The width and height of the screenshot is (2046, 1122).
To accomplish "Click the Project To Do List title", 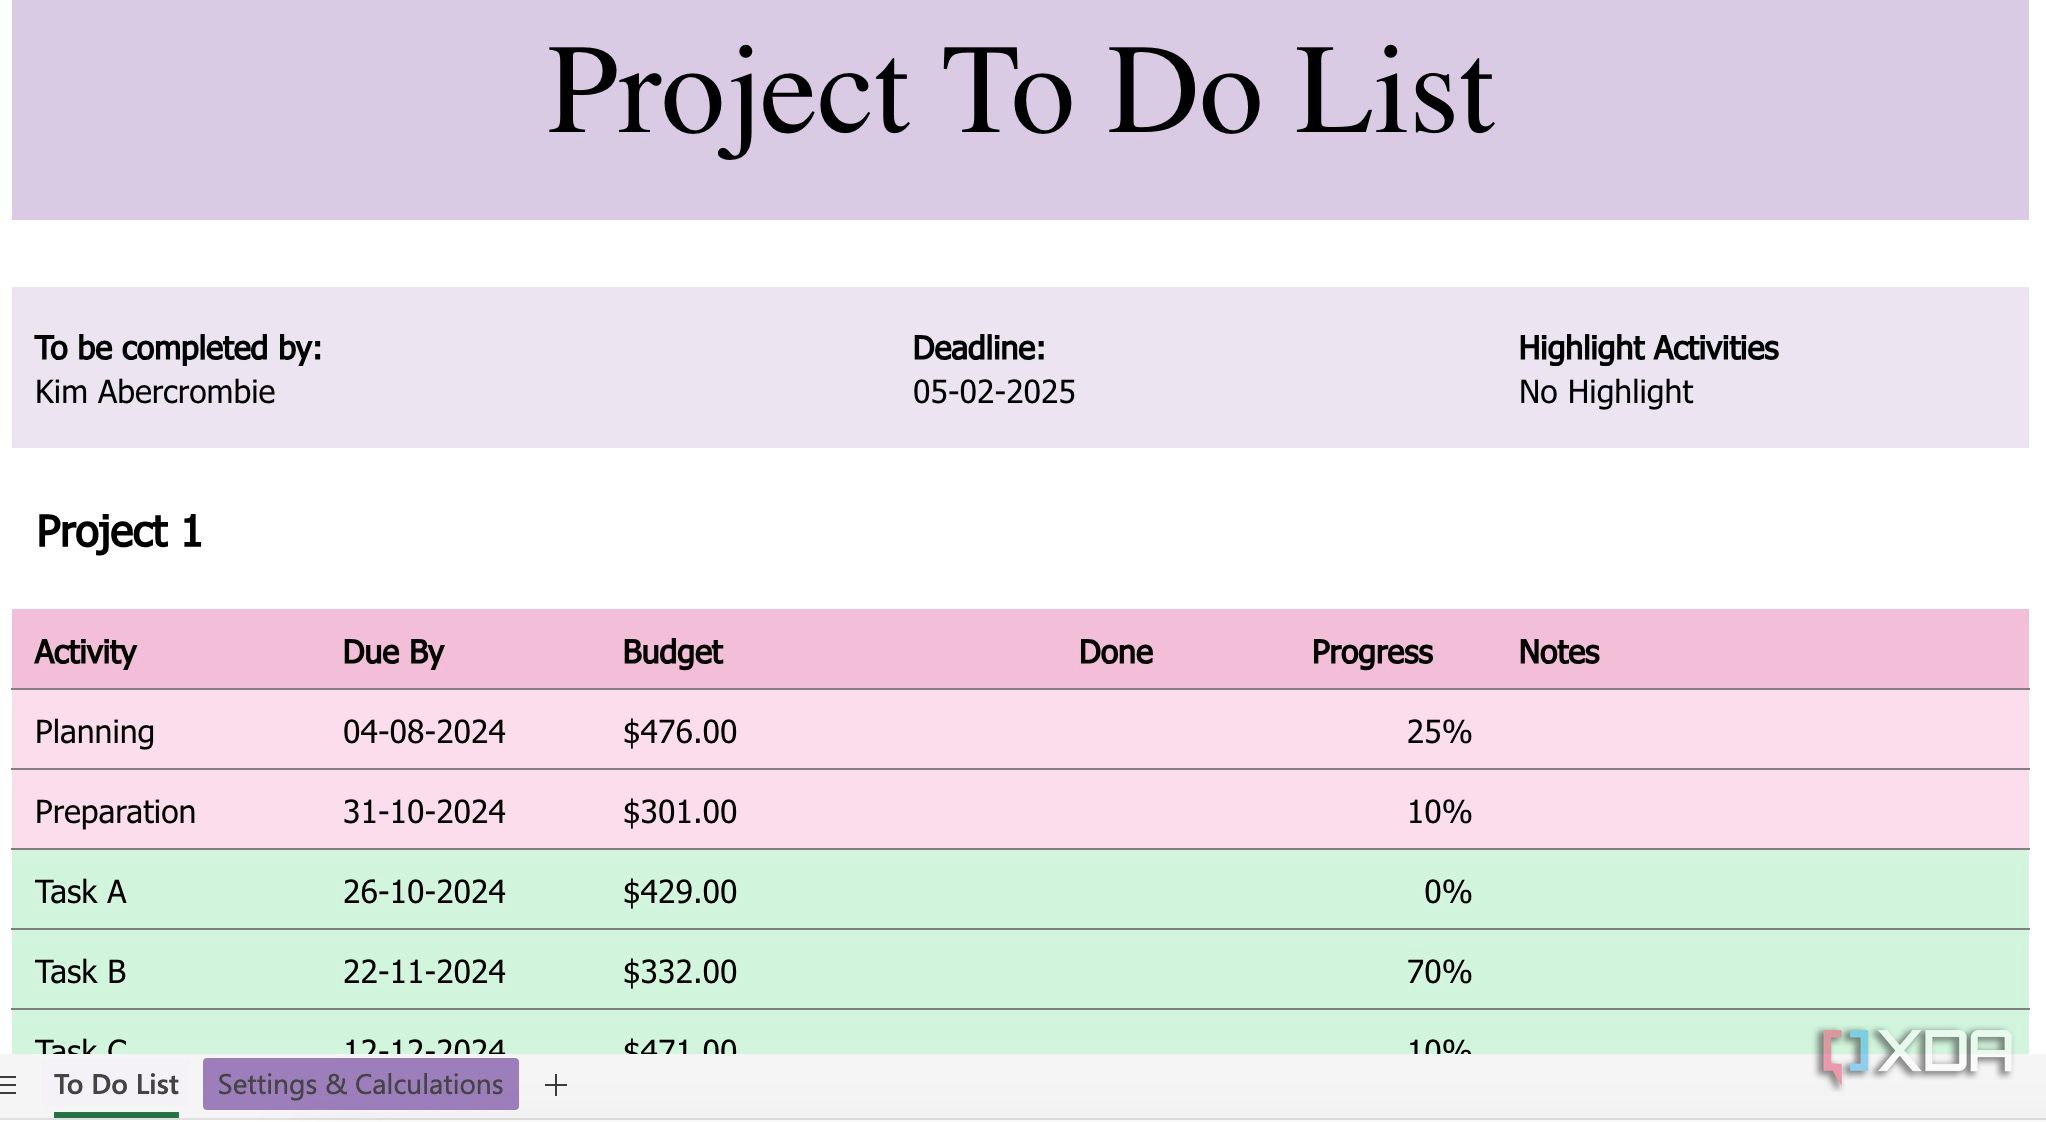I will point(1020,92).
